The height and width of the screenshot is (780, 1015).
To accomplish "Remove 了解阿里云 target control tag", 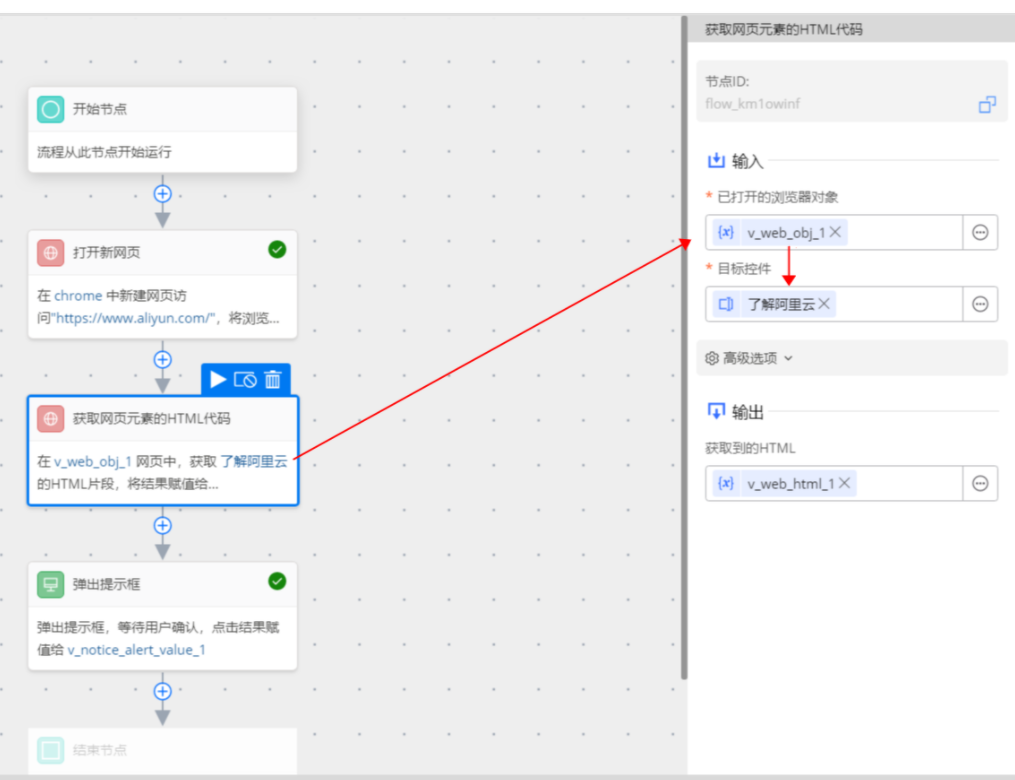I will (824, 304).
